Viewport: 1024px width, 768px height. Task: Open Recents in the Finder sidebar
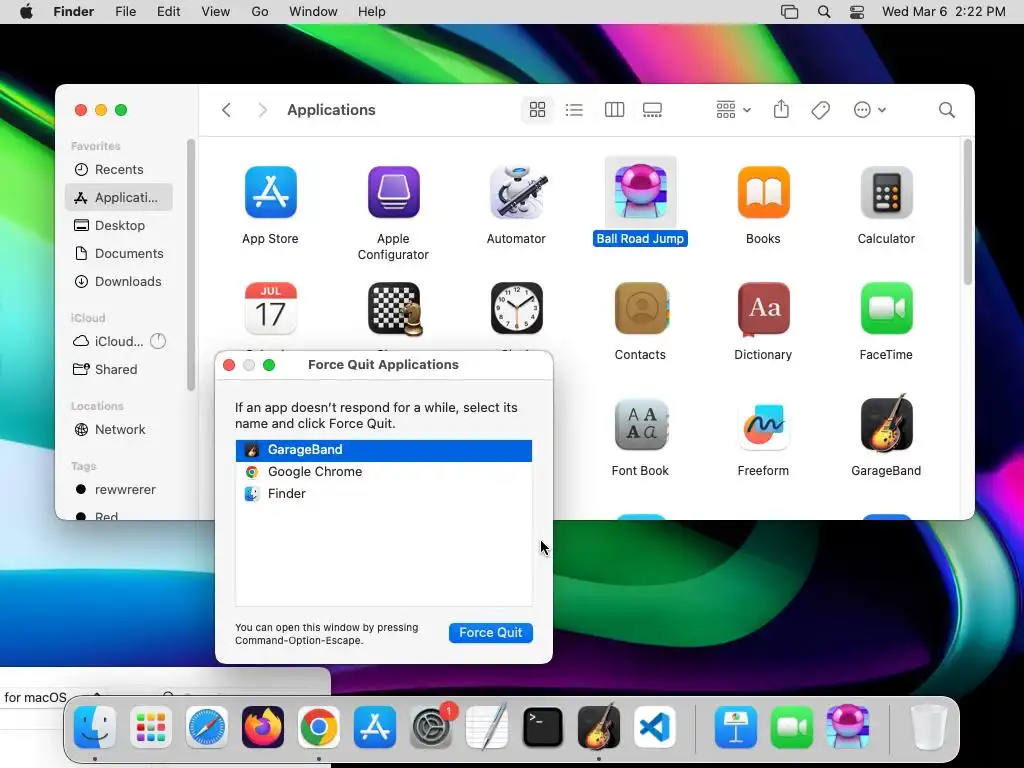(x=118, y=170)
